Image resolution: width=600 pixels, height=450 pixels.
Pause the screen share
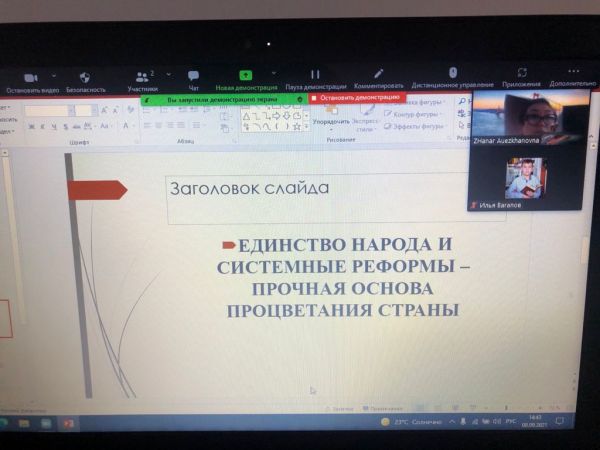[314, 75]
